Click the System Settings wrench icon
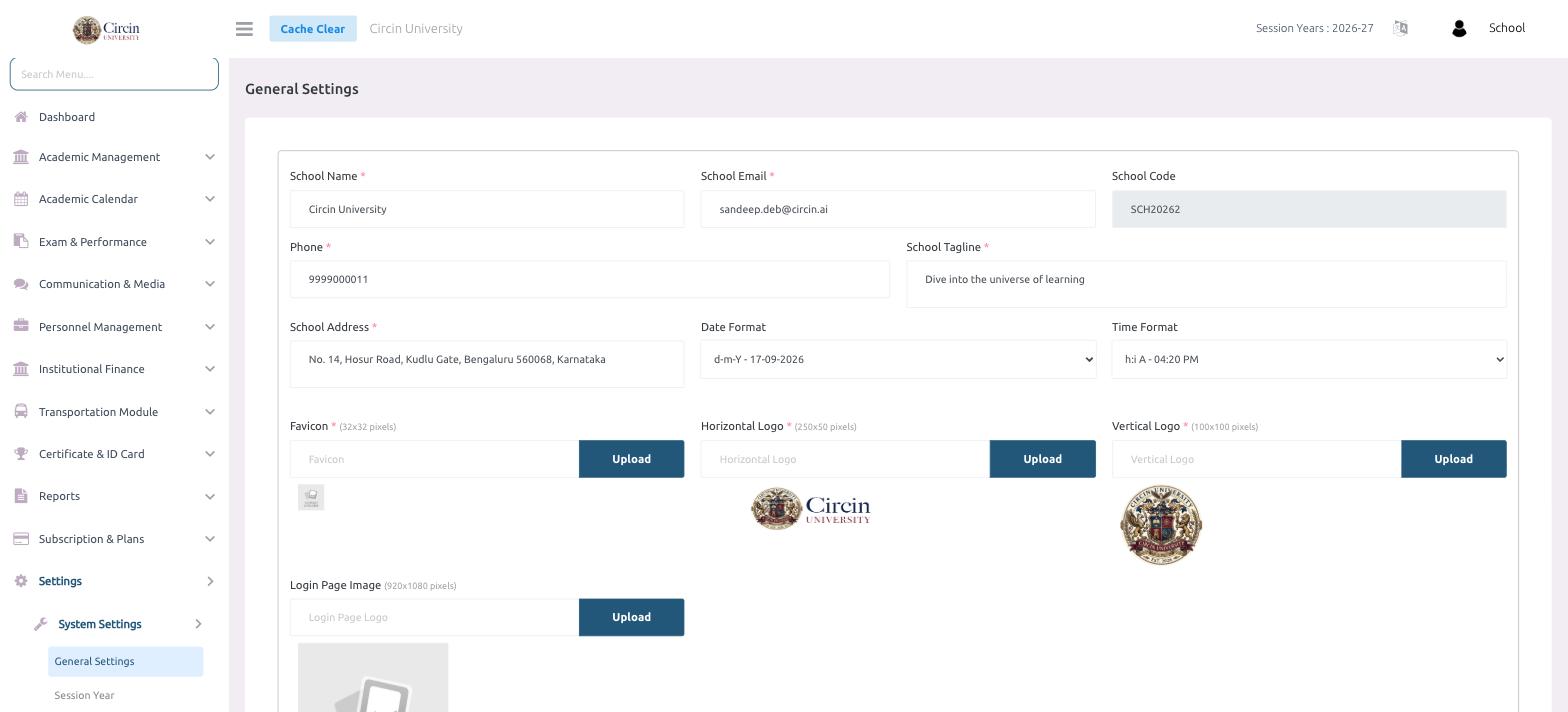 pyautogui.click(x=41, y=624)
